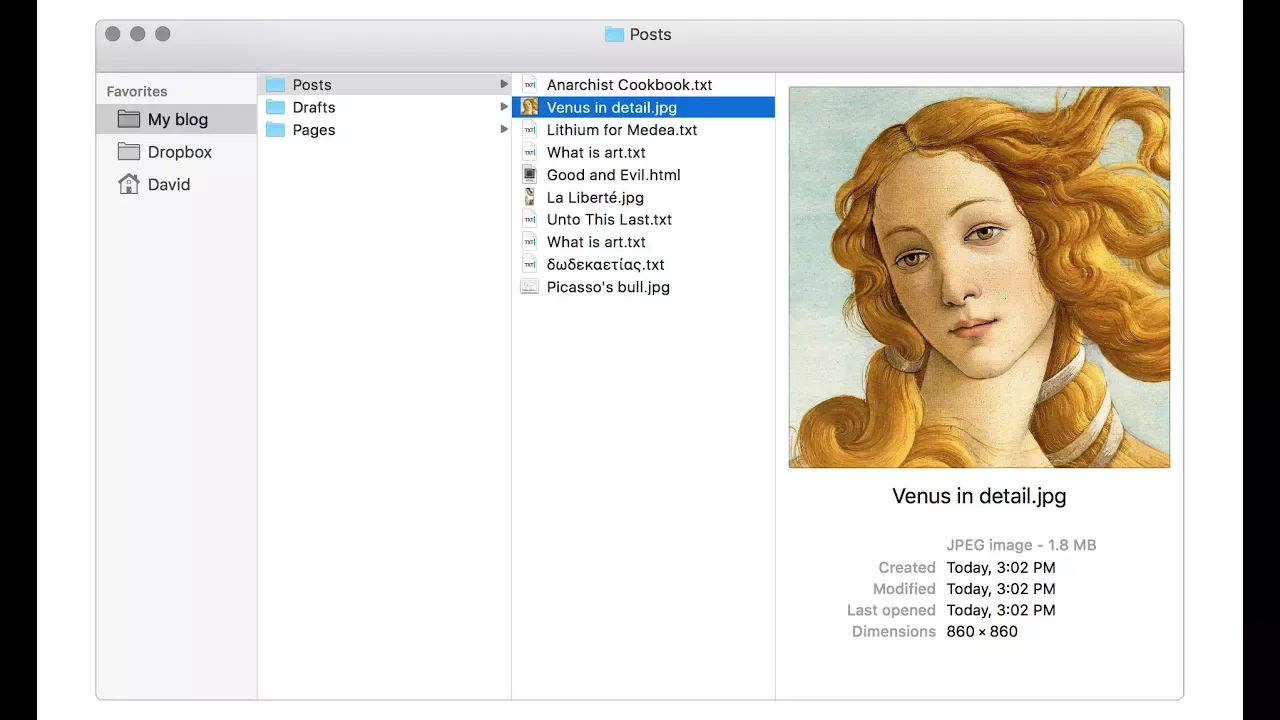Click the Venus in detail.jpg thumbnail icon
The image size is (1280, 720).
coord(530,107)
